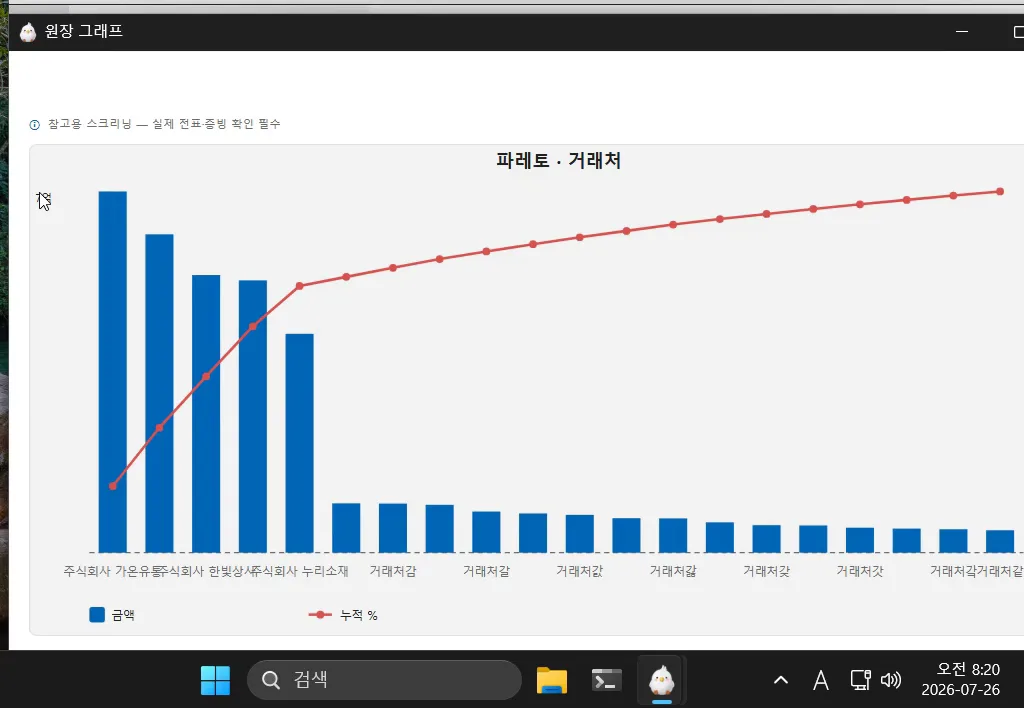Click the tallest bar for 주식회사 가온유통

(x=112, y=372)
